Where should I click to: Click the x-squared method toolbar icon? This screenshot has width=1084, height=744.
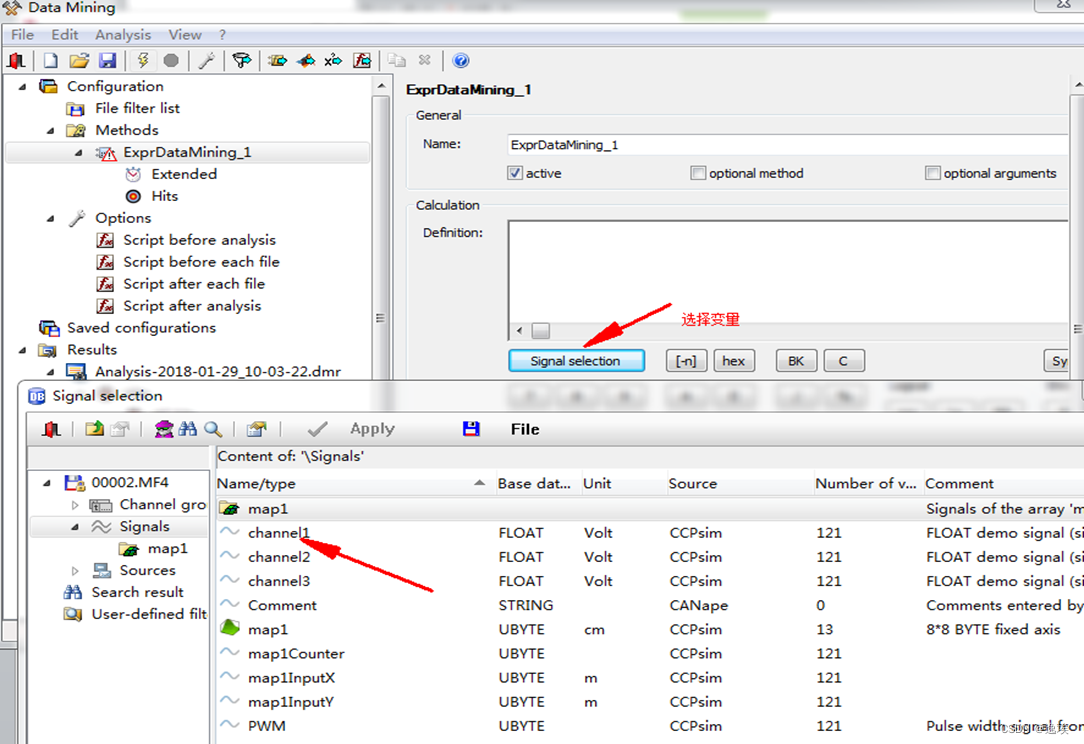[333, 61]
